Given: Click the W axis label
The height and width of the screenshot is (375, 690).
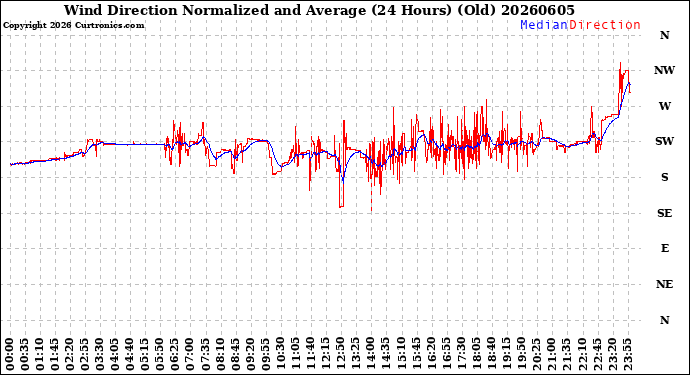Looking at the screenshot, I should click(664, 106).
